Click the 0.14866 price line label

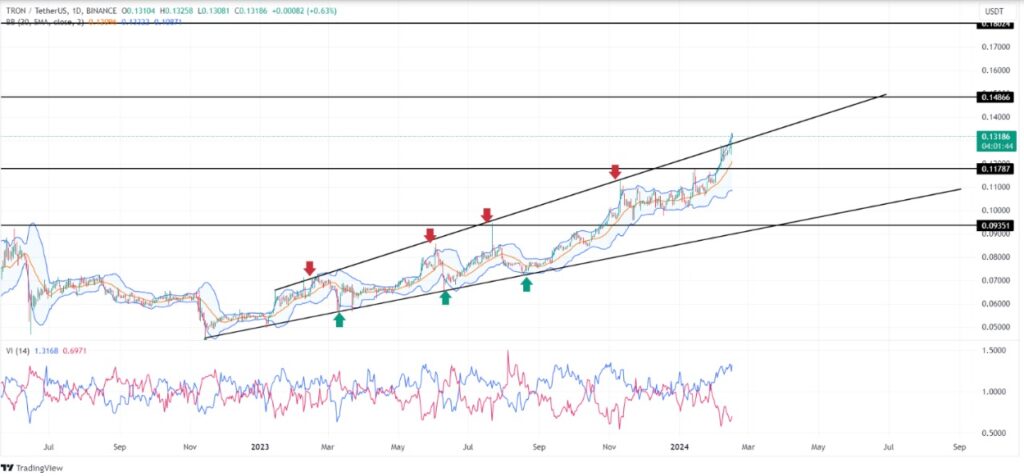[x=997, y=97]
